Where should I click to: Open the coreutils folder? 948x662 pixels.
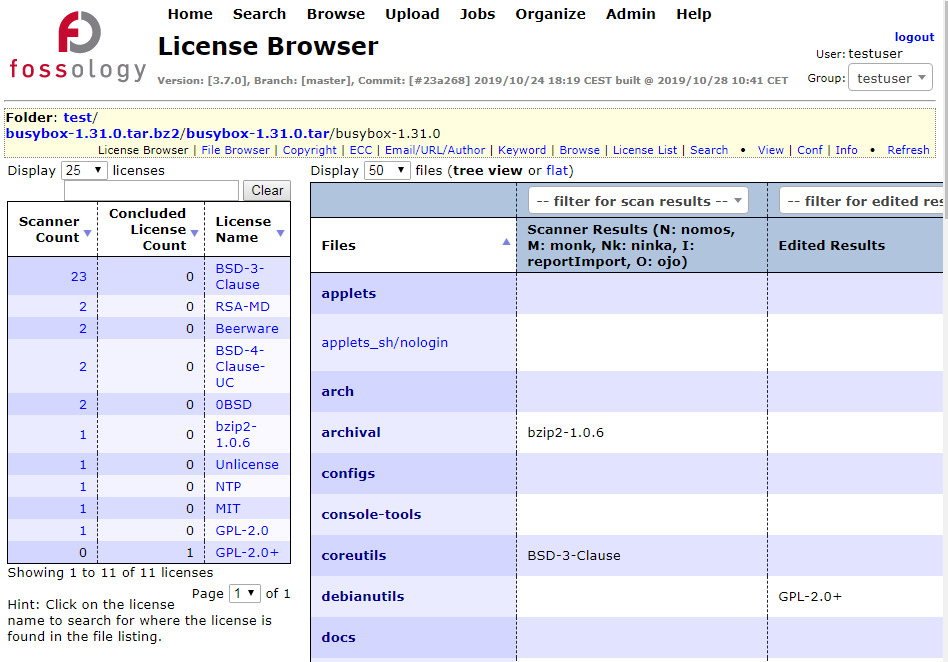(x=354, y=555)
